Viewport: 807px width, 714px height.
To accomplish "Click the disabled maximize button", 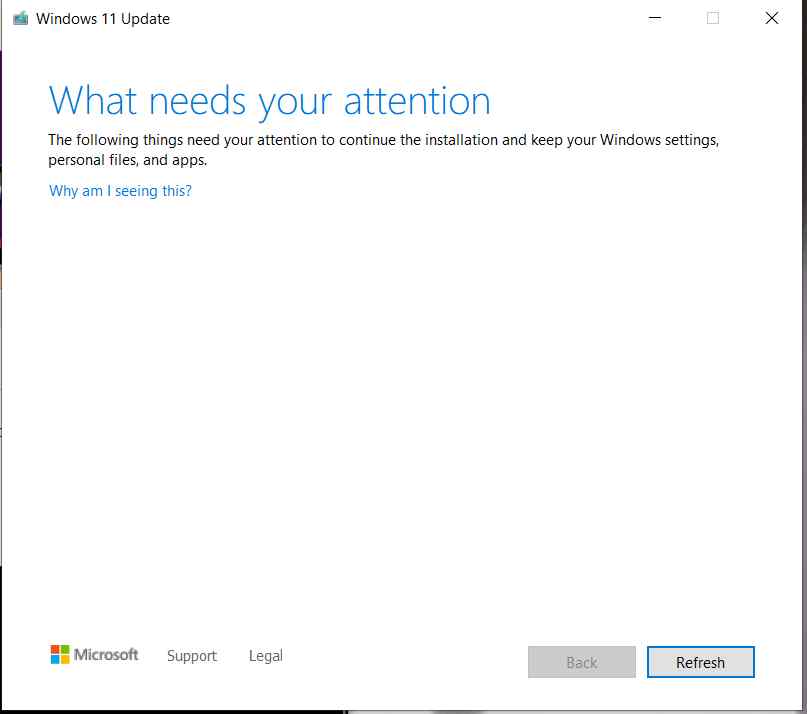I will [x=713, y=18].
